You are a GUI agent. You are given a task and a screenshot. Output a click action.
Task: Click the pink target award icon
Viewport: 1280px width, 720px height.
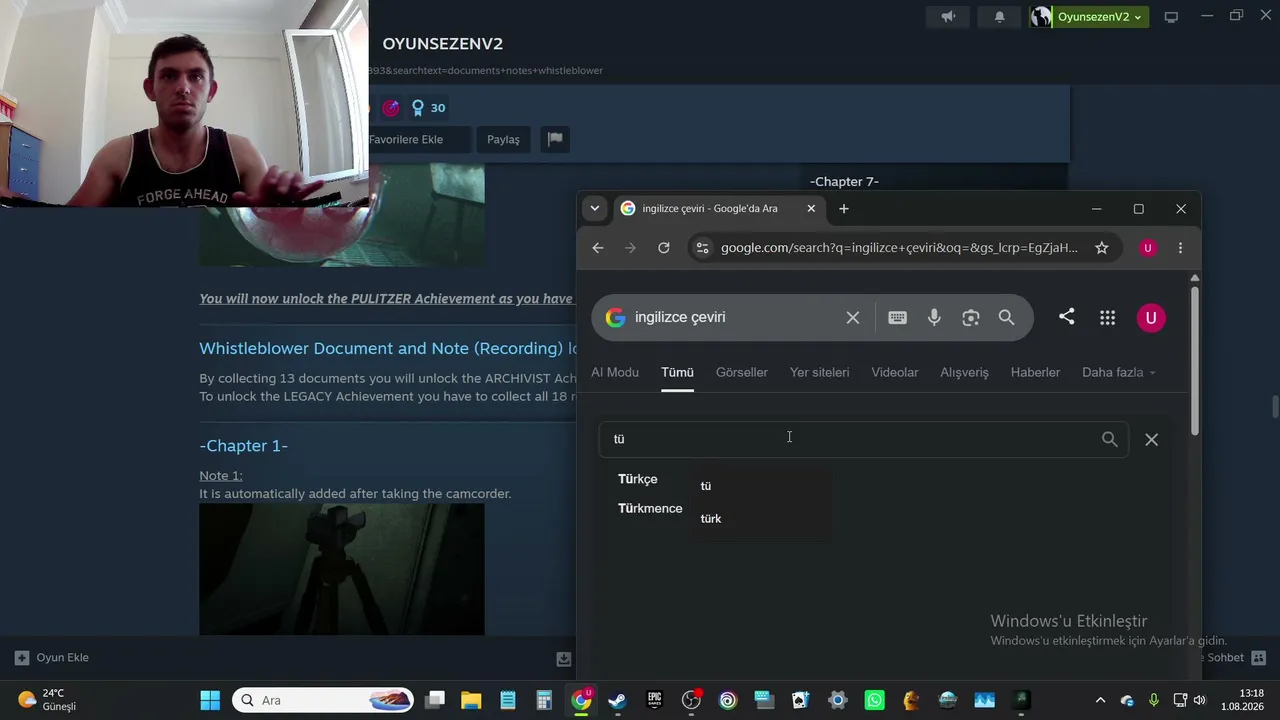pos(391,108)
